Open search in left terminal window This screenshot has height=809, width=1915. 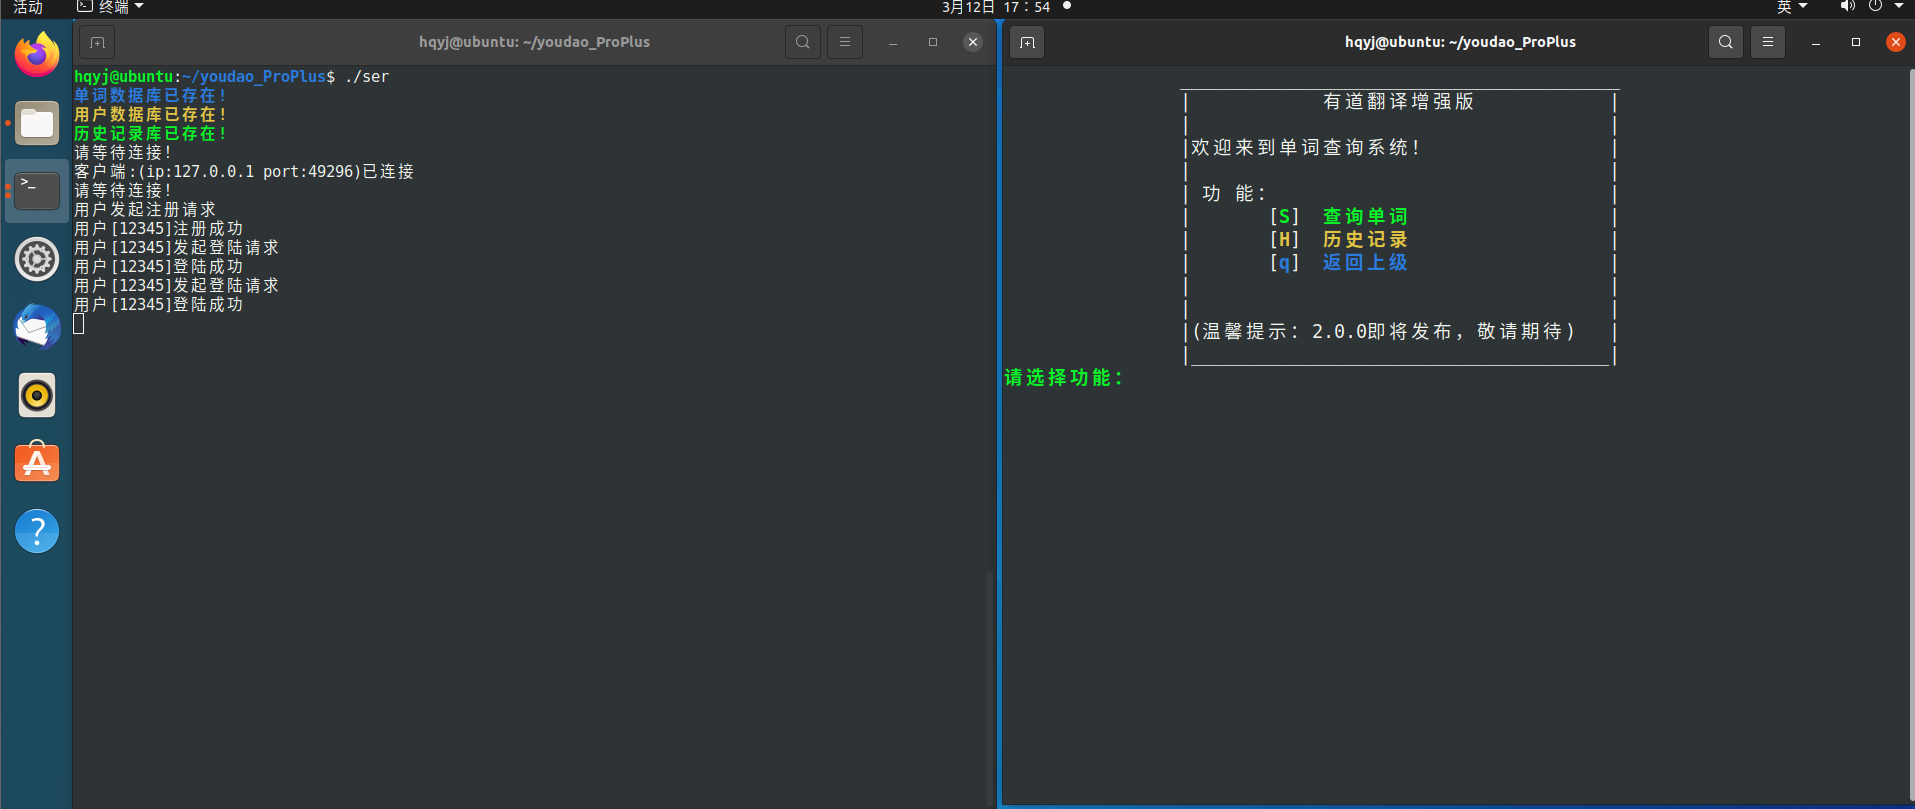(803, 42)
